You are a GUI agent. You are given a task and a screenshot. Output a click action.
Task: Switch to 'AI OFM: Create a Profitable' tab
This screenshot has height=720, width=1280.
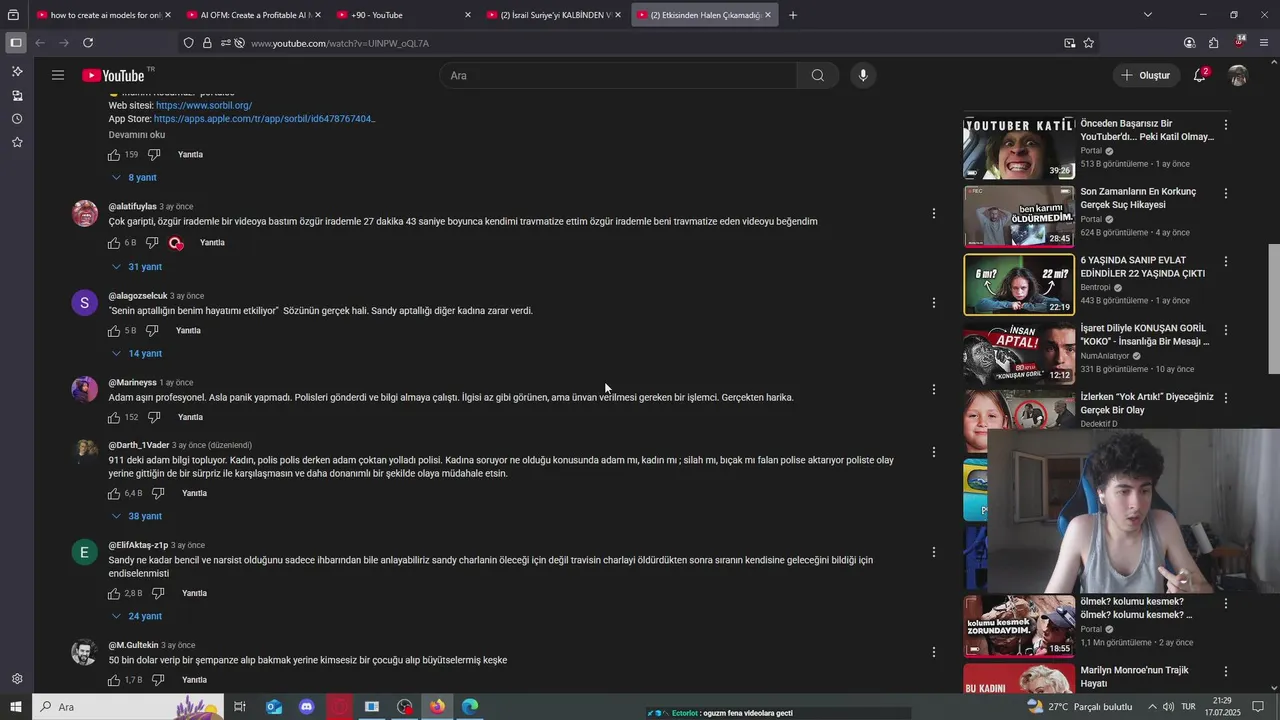point(254,15)
